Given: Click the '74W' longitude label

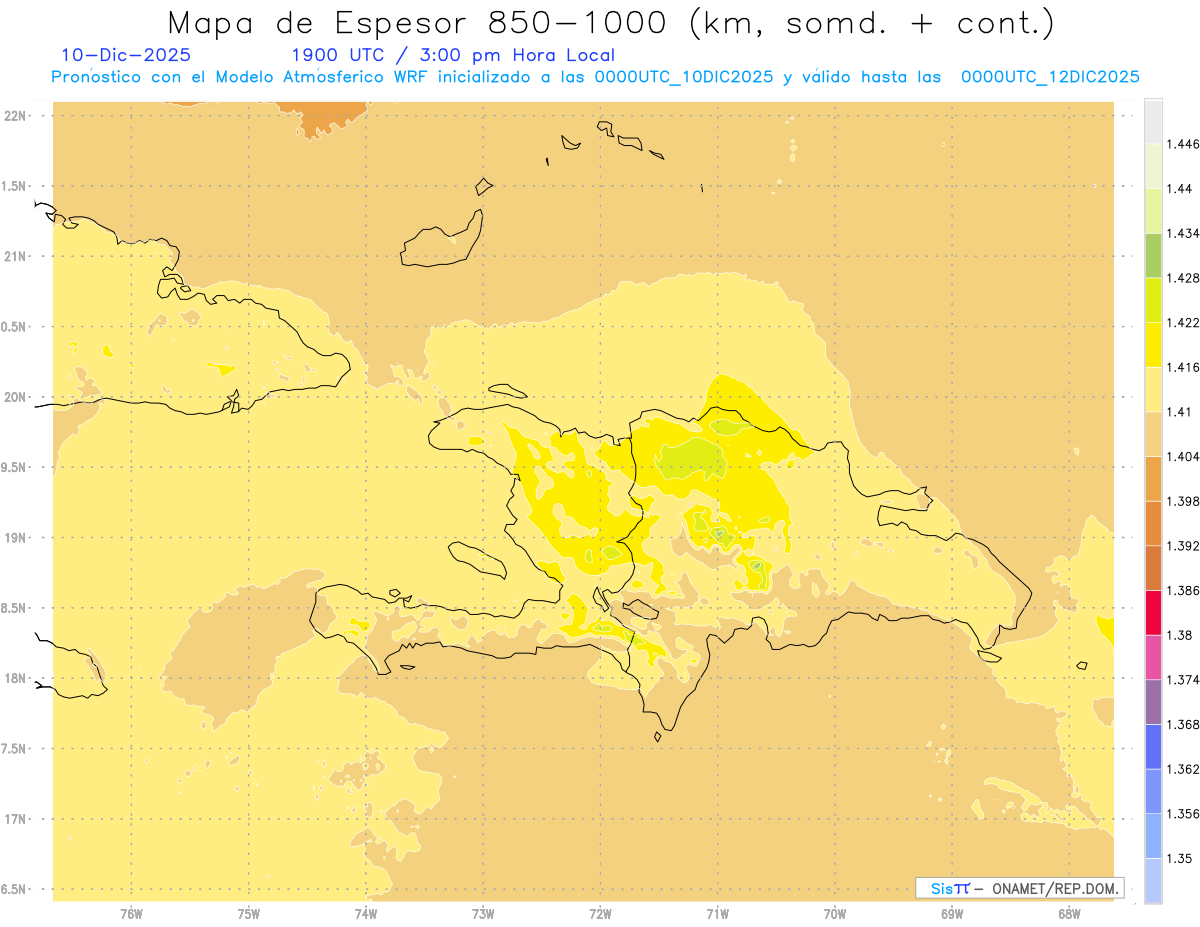Looking at the screenshot, I should [x=366, y=914].
